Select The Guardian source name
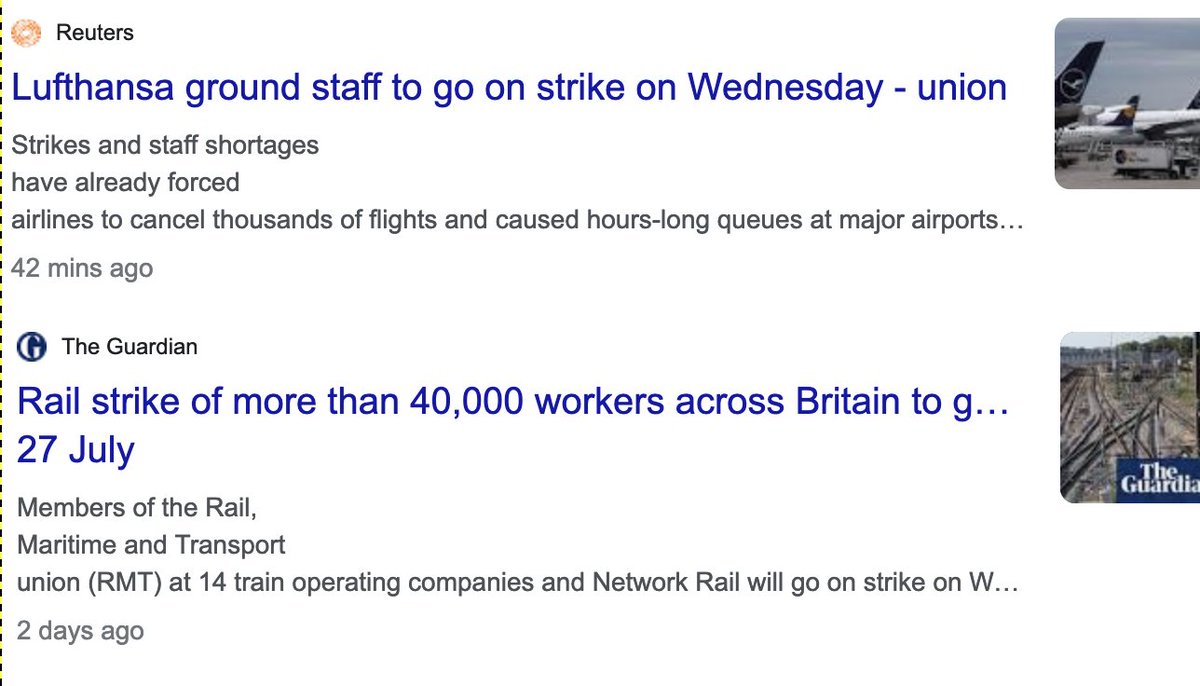Screen dimensions: 1200x686 (x=129, y=347)
